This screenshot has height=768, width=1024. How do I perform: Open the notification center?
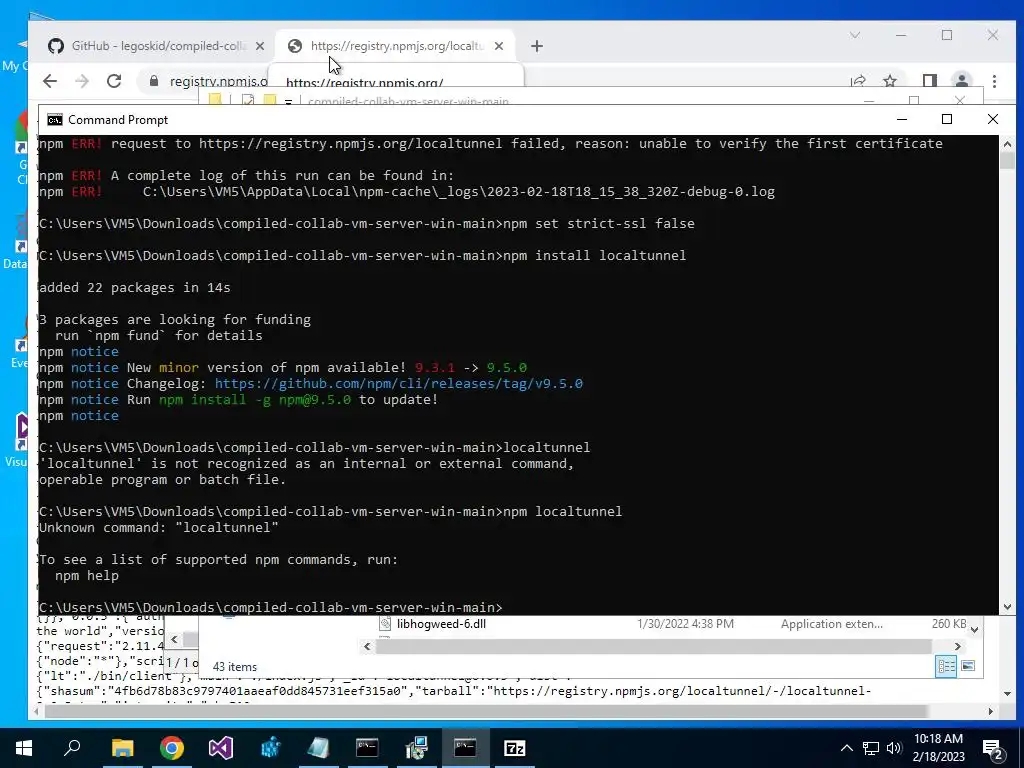(x=993, y=748)
